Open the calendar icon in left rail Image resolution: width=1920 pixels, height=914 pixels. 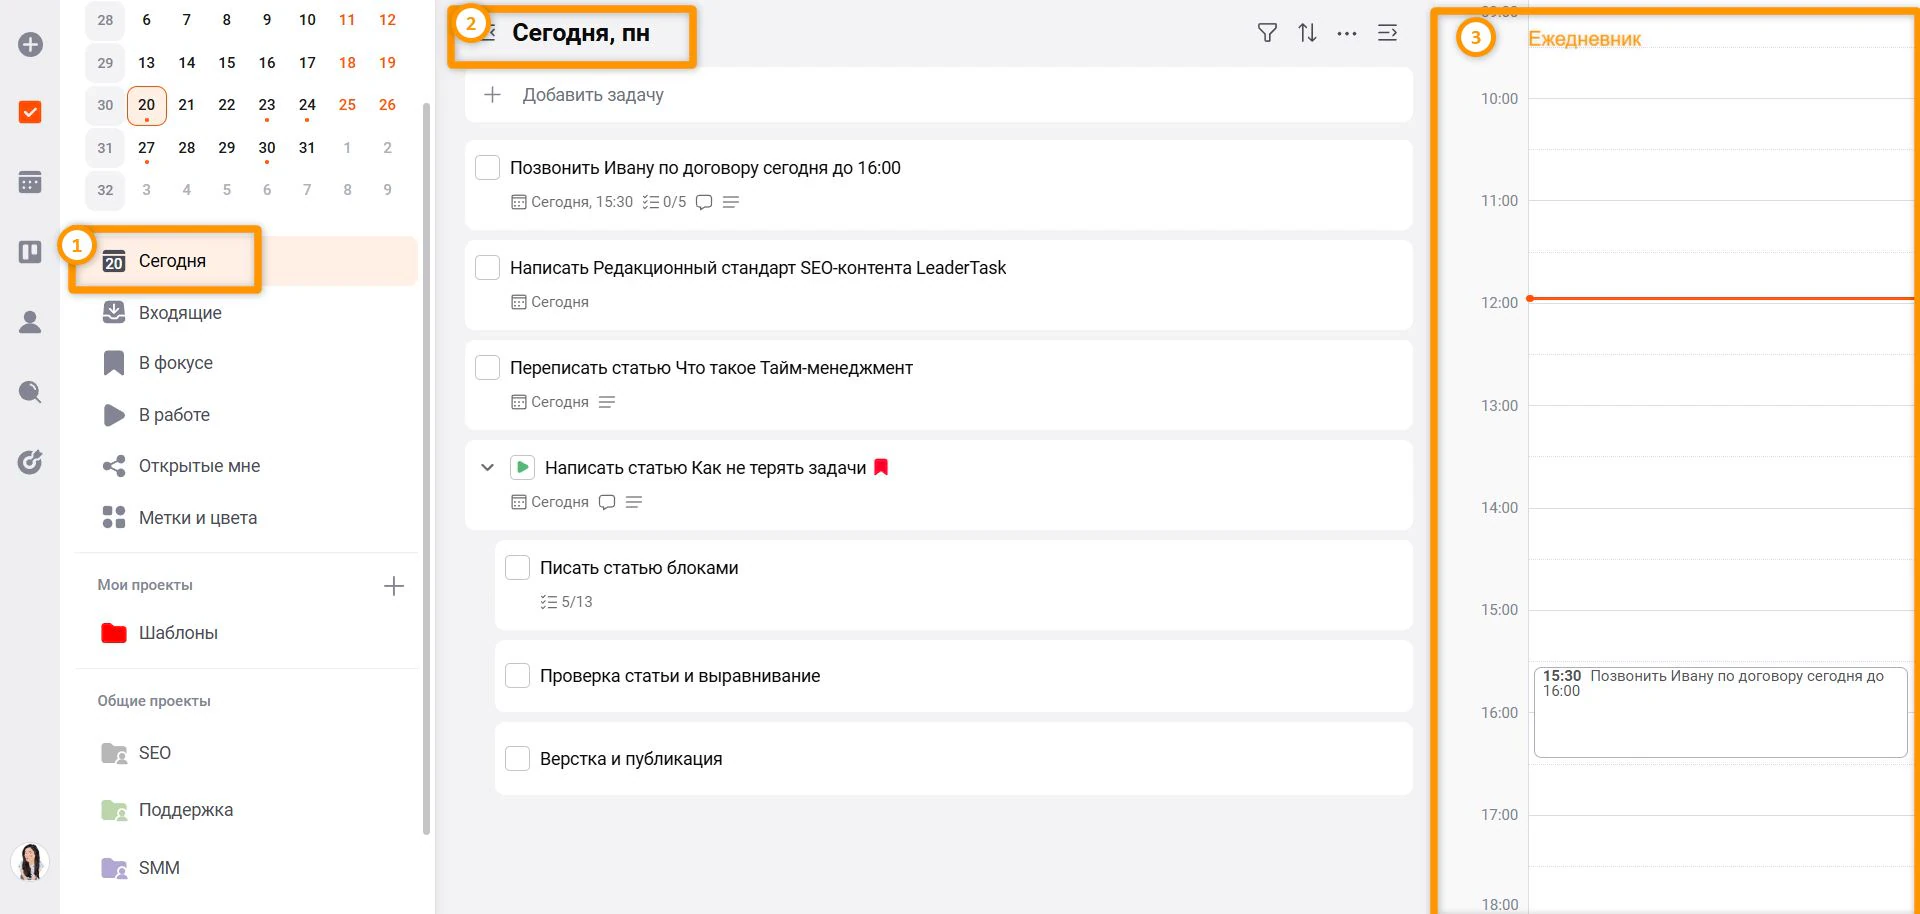click(30, 182)
